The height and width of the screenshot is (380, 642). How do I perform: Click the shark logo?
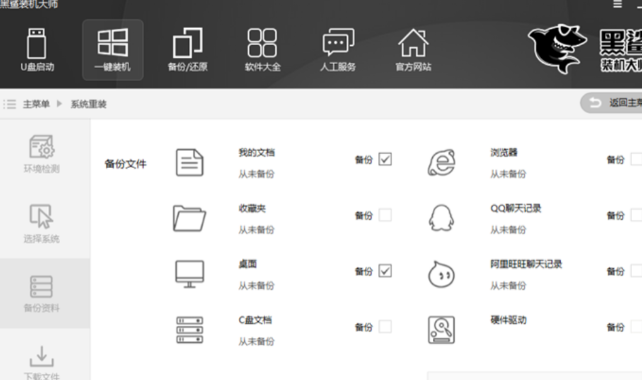pyautogui.click(x=558, y=48)
